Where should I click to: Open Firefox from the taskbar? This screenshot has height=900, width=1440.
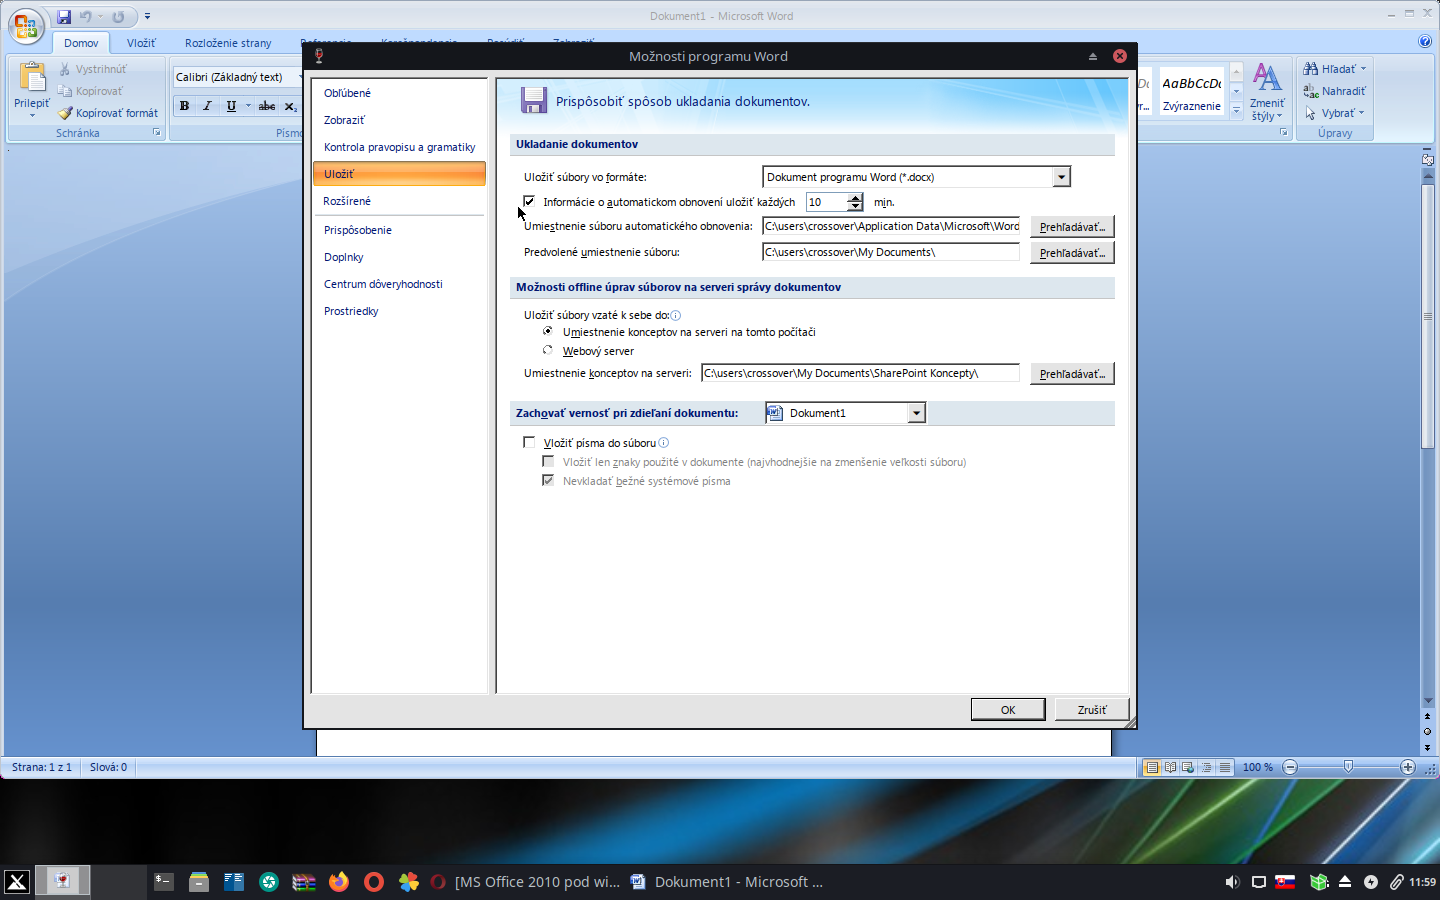pyautogui.click(x=339, y=881)
